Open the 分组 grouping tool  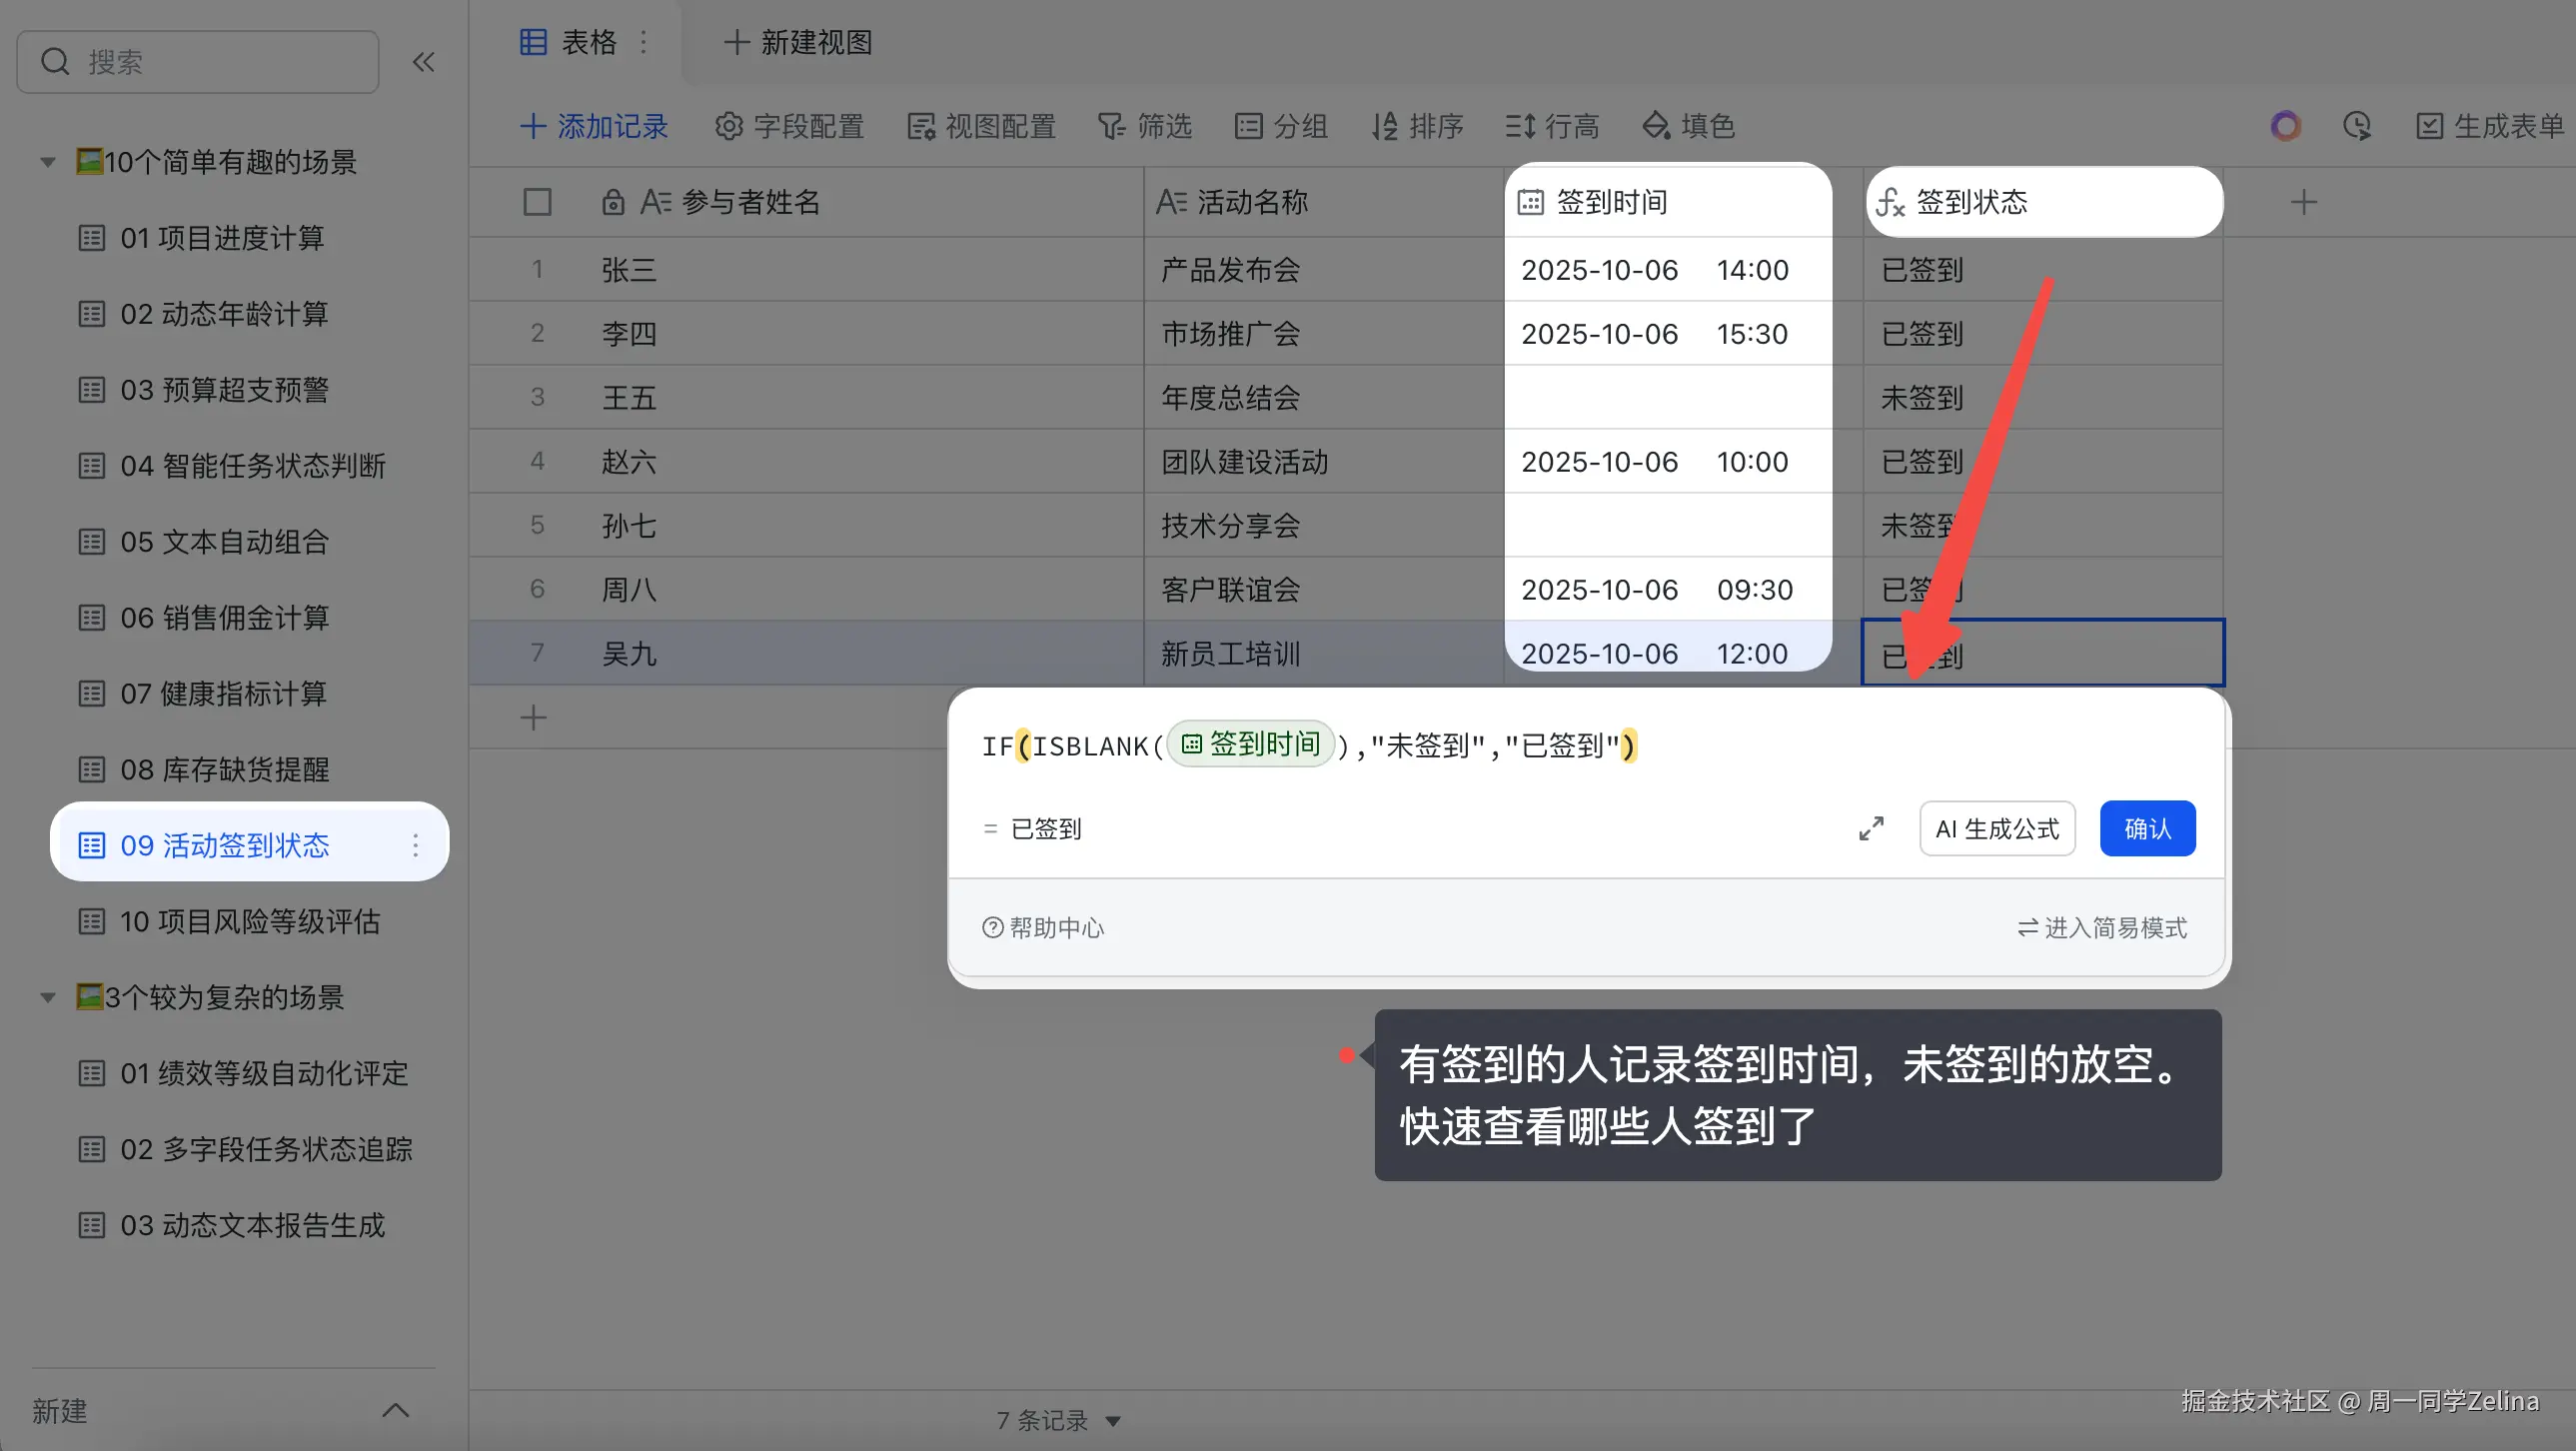pyautogui.click(x=1281, y=126)
